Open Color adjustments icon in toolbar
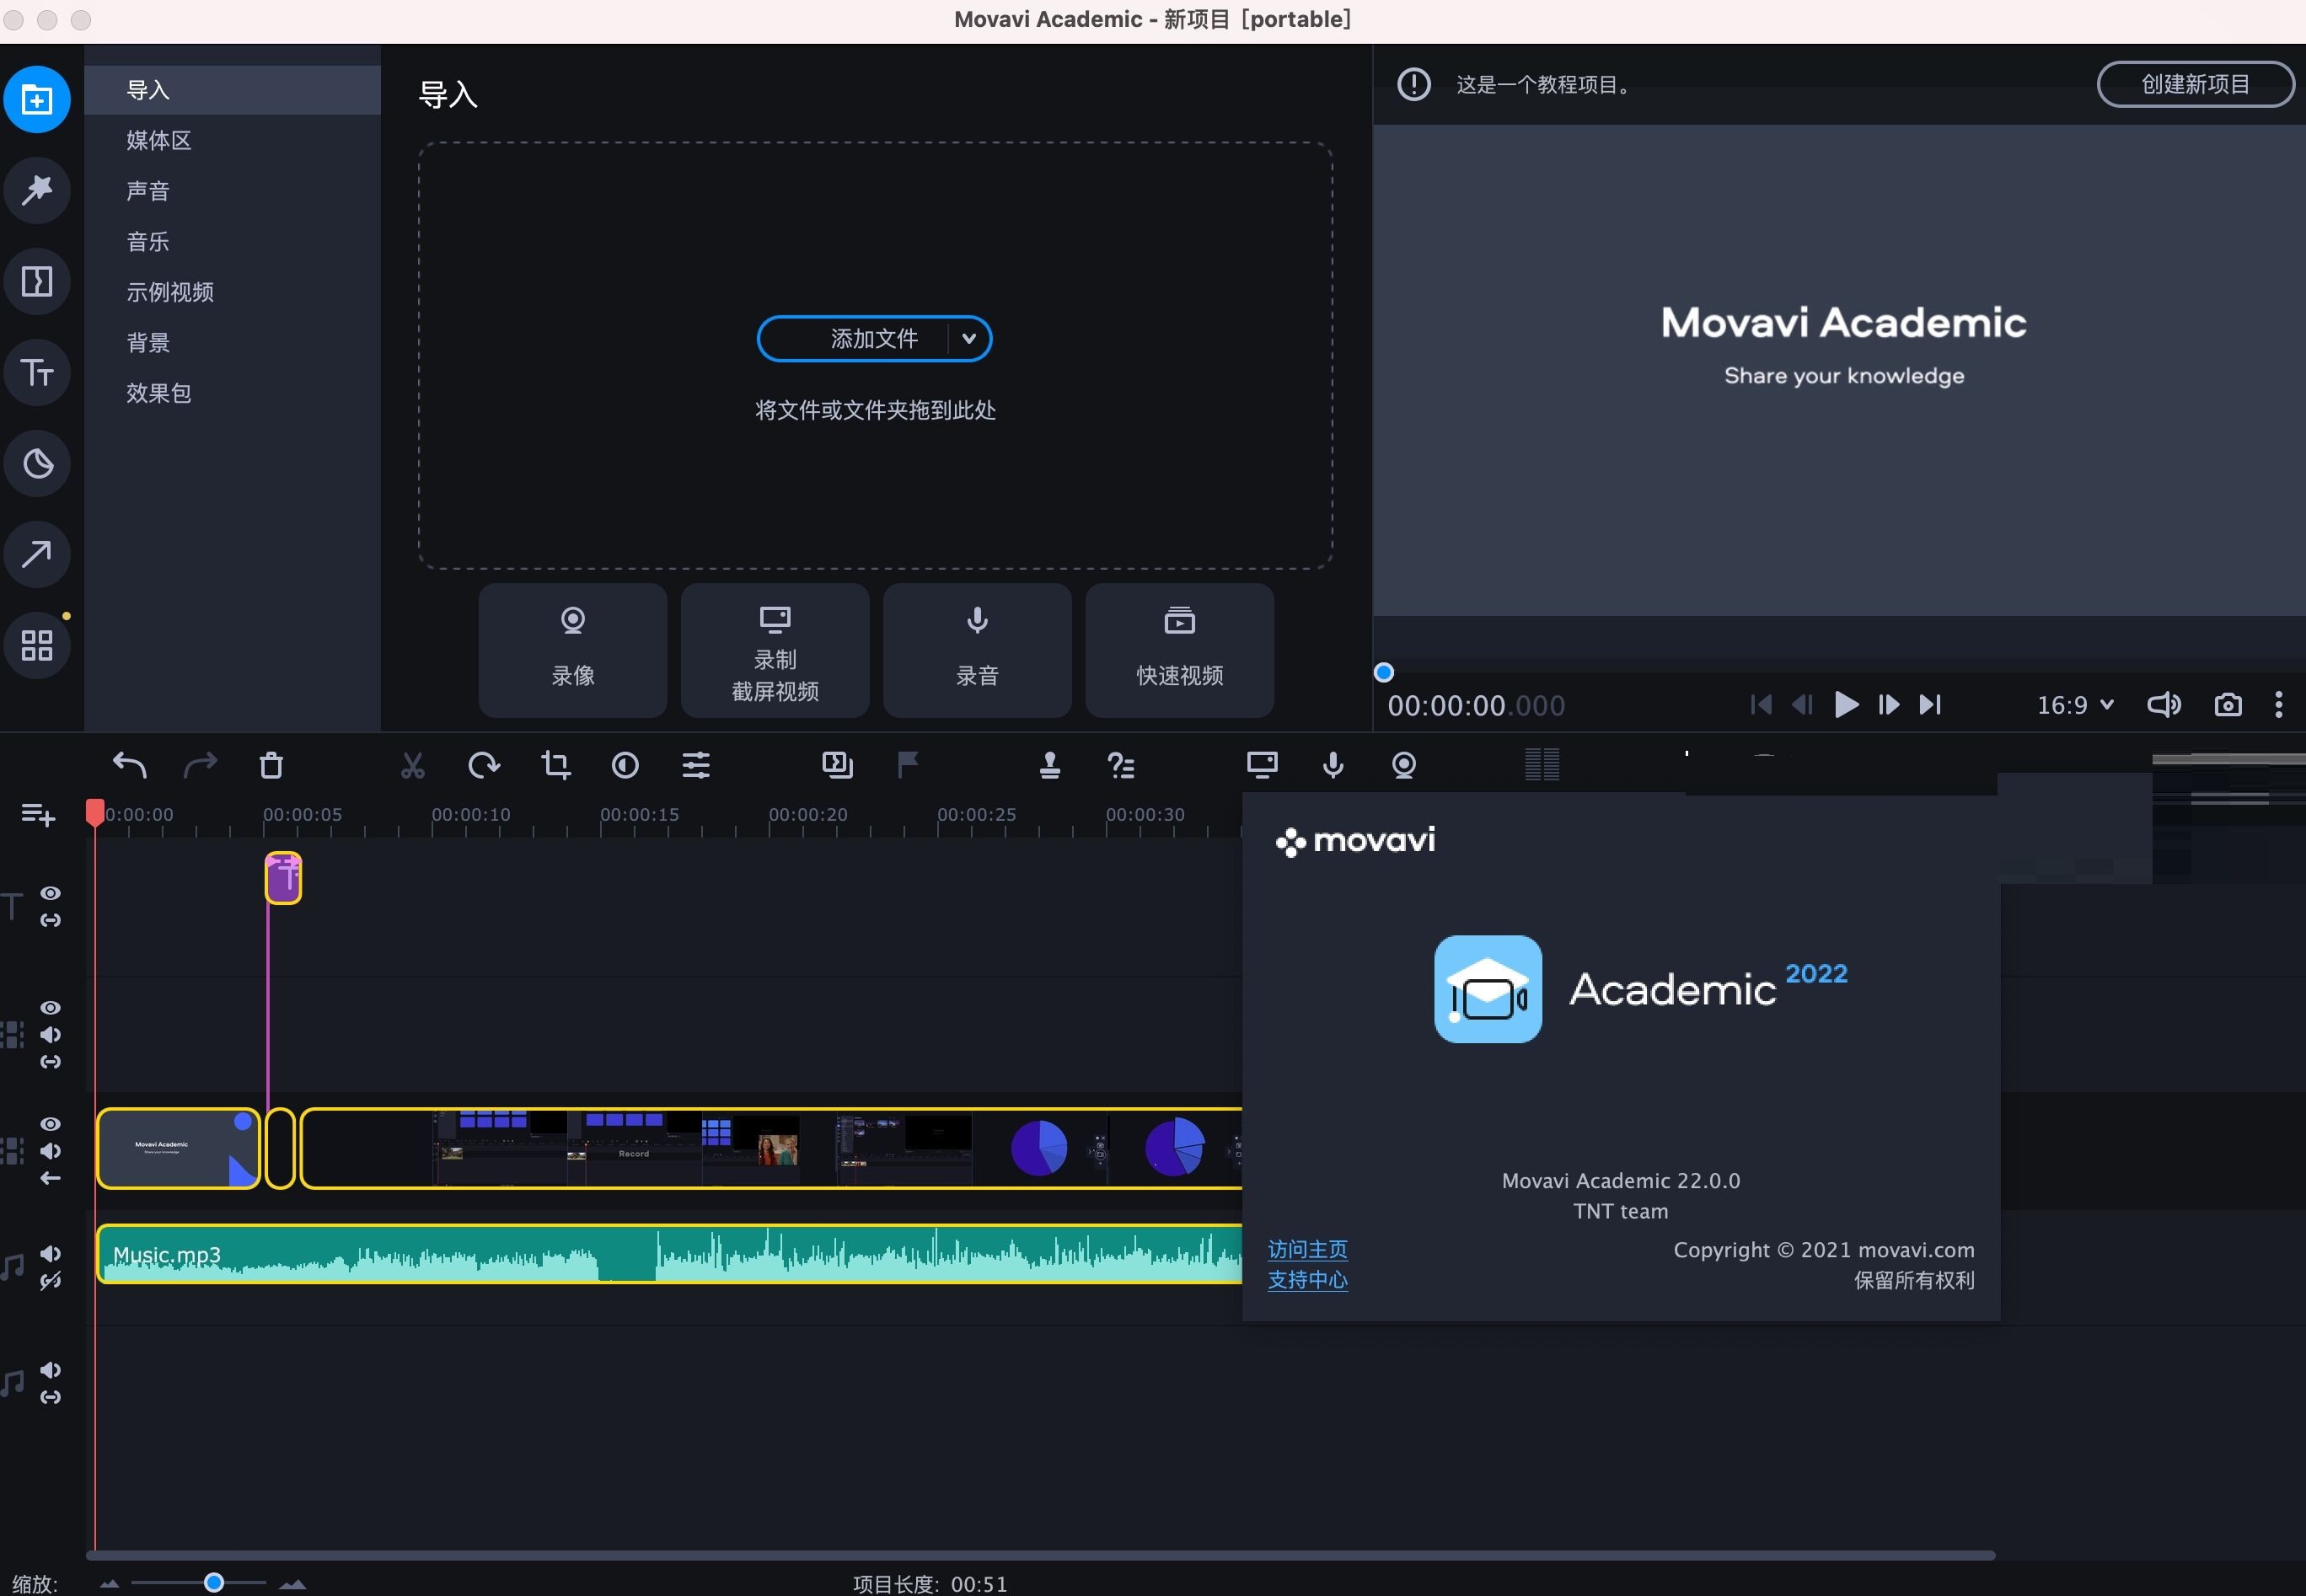This screenshot has width=2306, height=1596. [625, 765]
